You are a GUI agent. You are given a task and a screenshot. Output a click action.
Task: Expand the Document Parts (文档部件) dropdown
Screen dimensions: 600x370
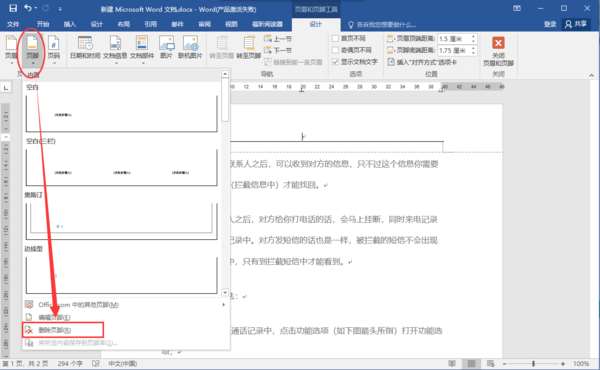coord(142,49)
